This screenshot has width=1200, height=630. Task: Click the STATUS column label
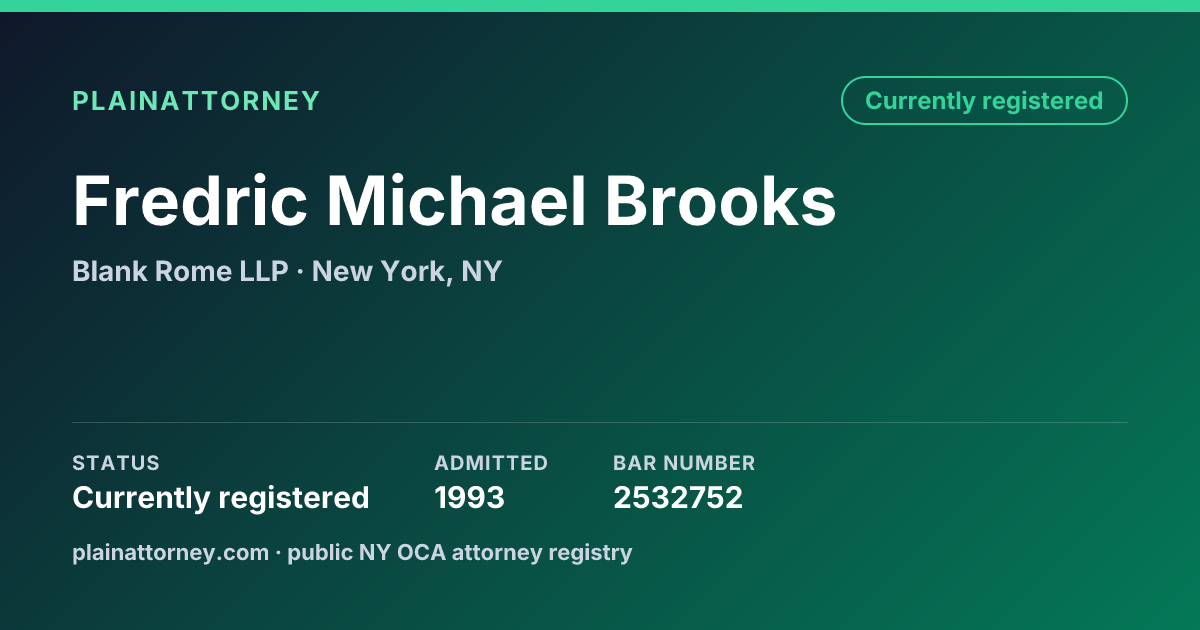(x=116, y=463)
